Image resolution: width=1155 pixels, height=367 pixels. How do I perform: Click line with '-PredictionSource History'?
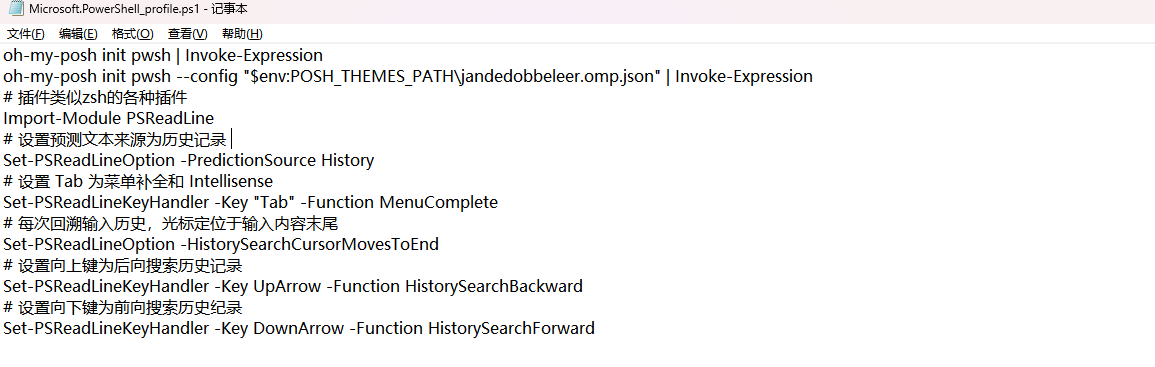point(189,160)
